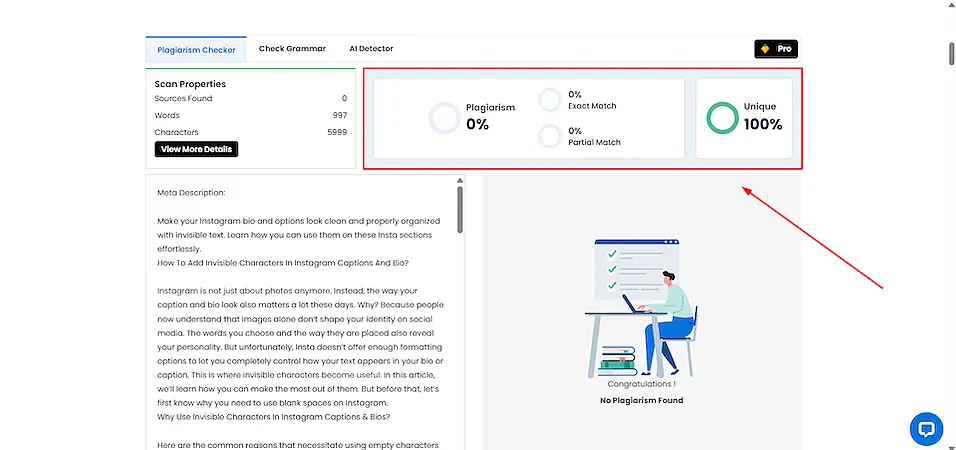Click the Plagiarism 0% progress ring
Image resolution: width=956 pixels, height=450 pixels.
click(443, 118)
